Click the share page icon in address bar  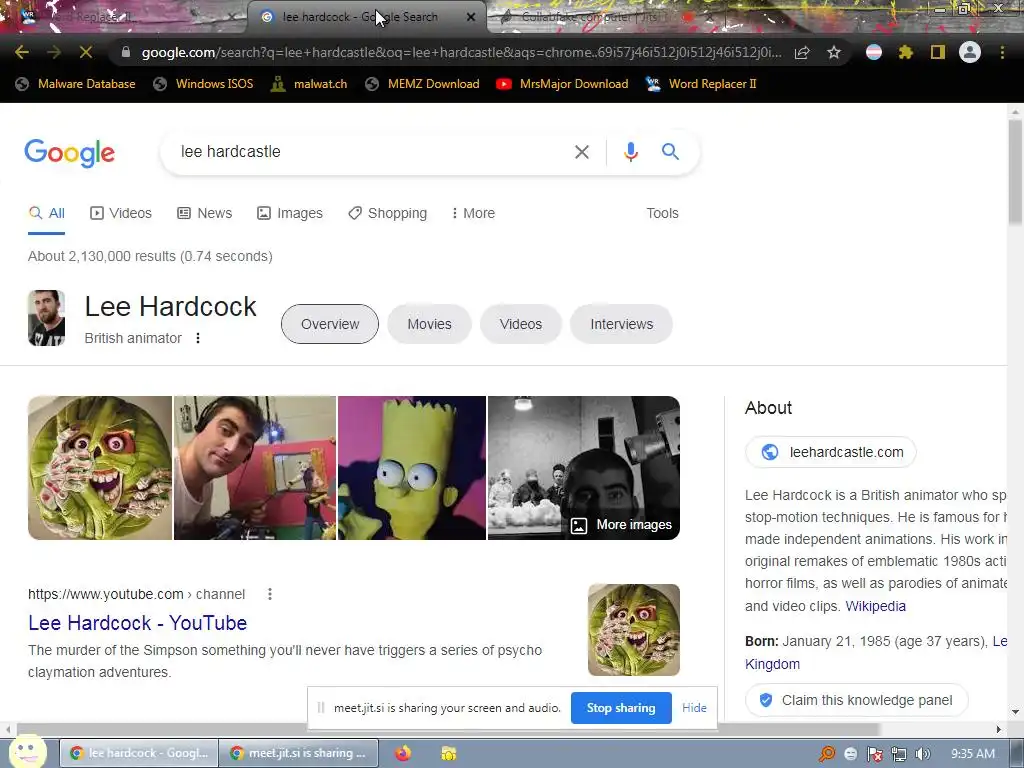(802, 52)
